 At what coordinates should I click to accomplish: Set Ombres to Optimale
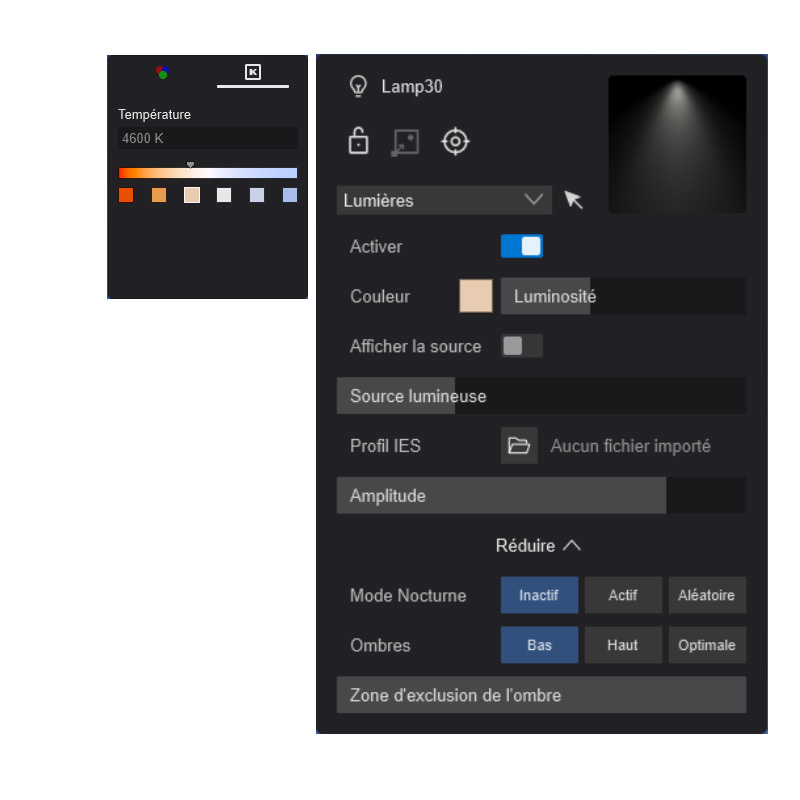[706, 645]
